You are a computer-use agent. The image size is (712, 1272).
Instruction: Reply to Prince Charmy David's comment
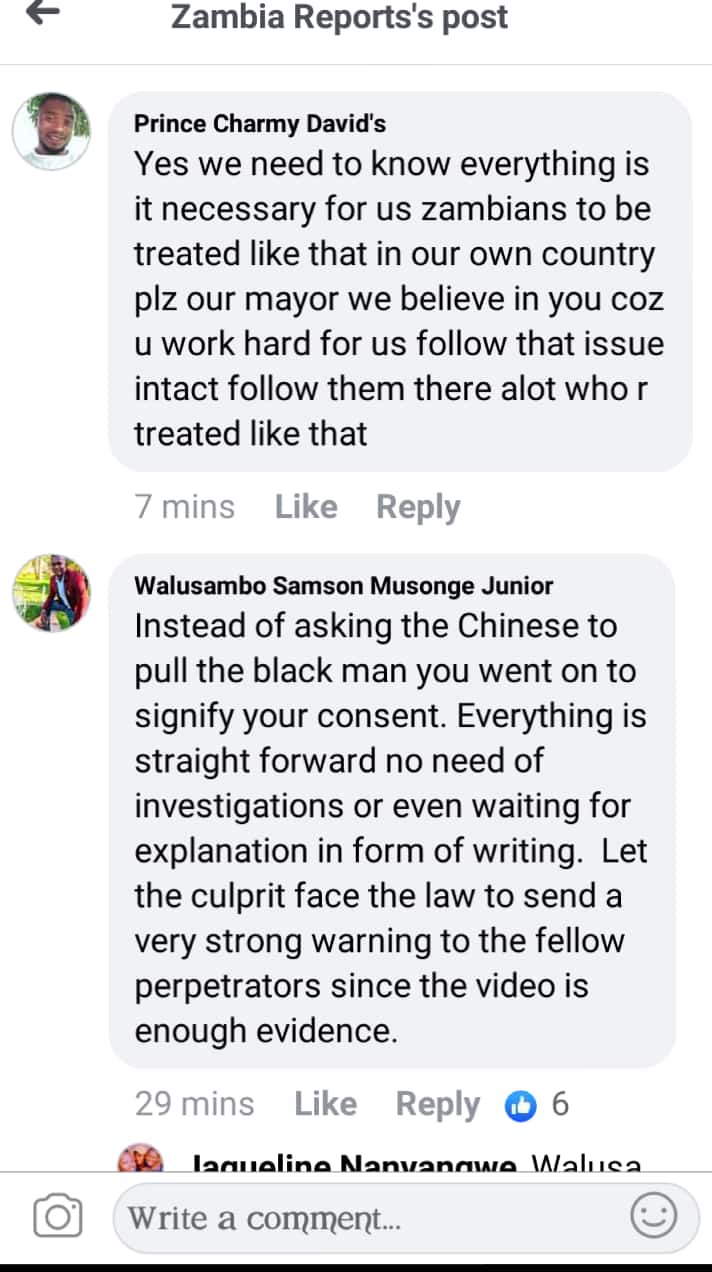pos(418,507)
